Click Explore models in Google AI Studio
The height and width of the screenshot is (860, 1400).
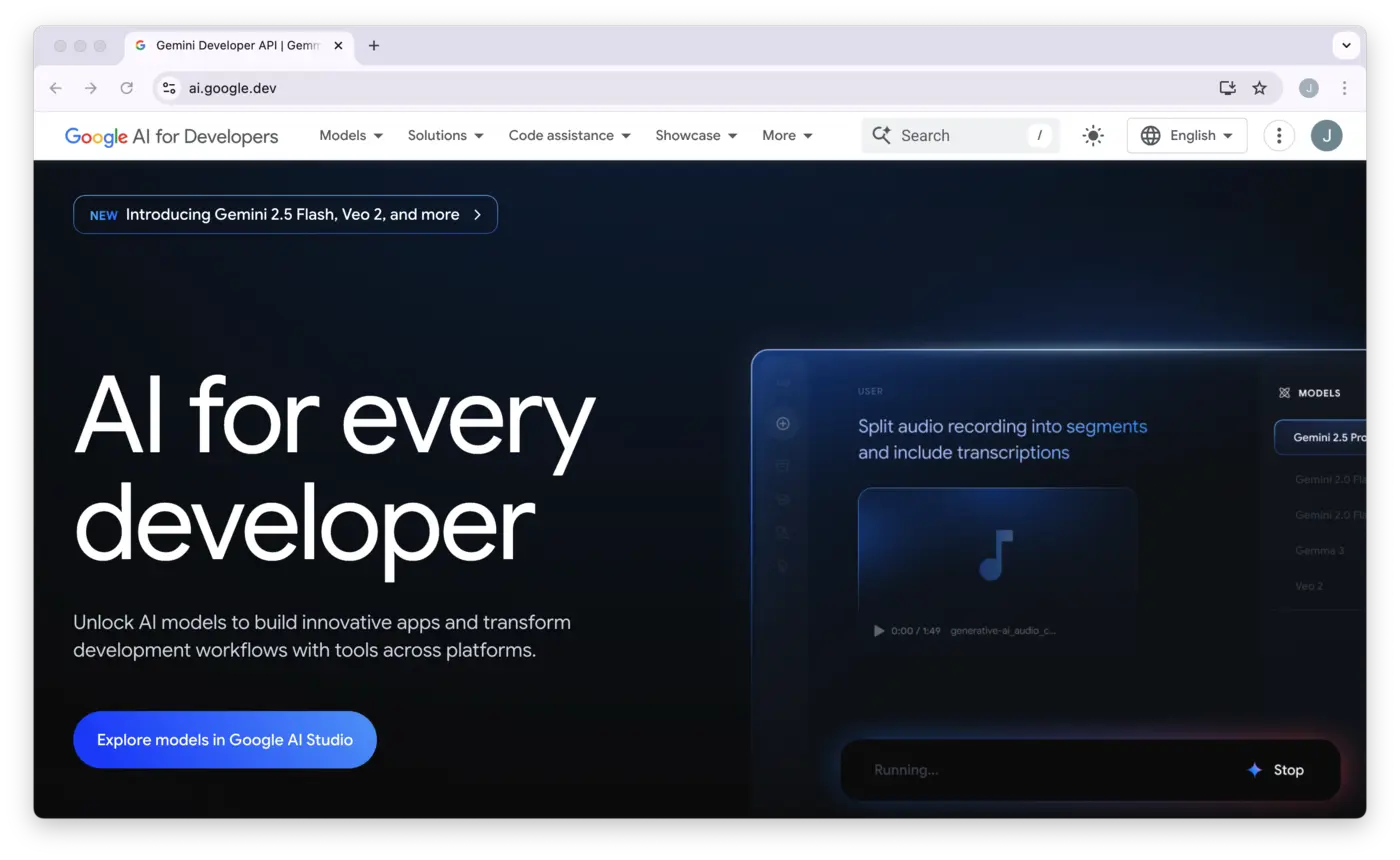225,740
